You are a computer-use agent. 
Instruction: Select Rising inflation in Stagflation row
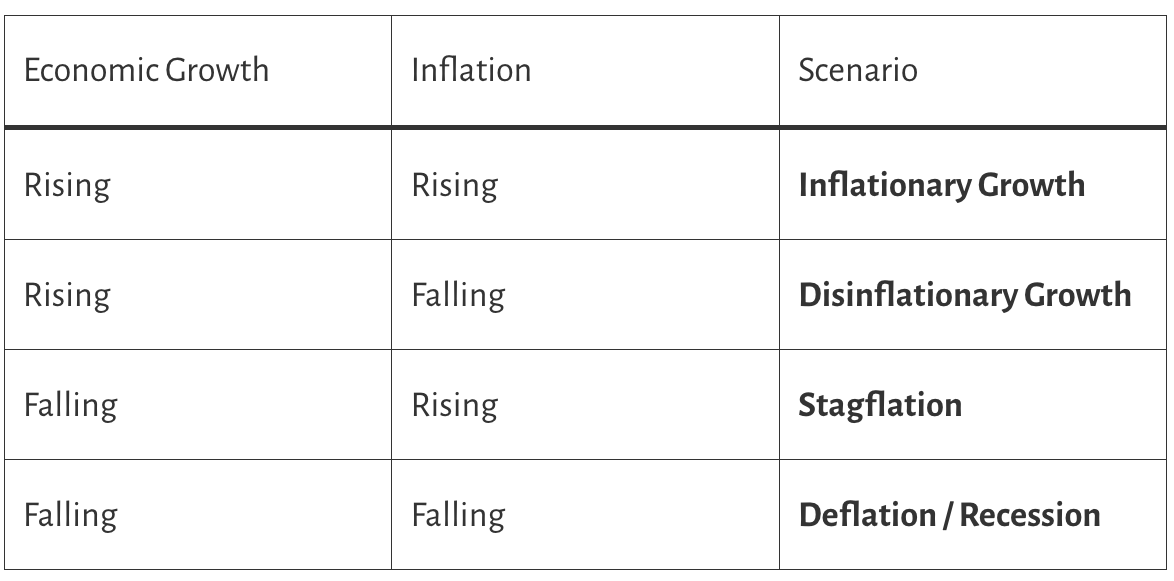pos(454,405)
